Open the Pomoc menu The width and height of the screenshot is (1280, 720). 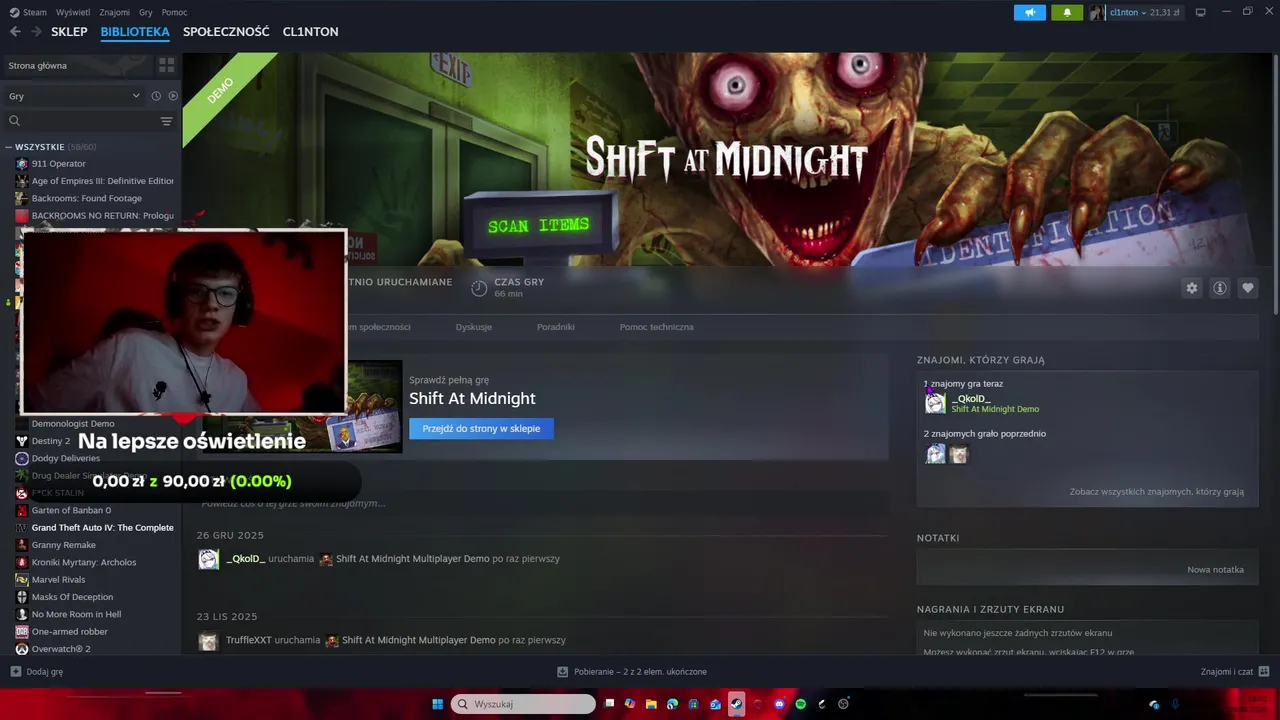click(174, 12)
